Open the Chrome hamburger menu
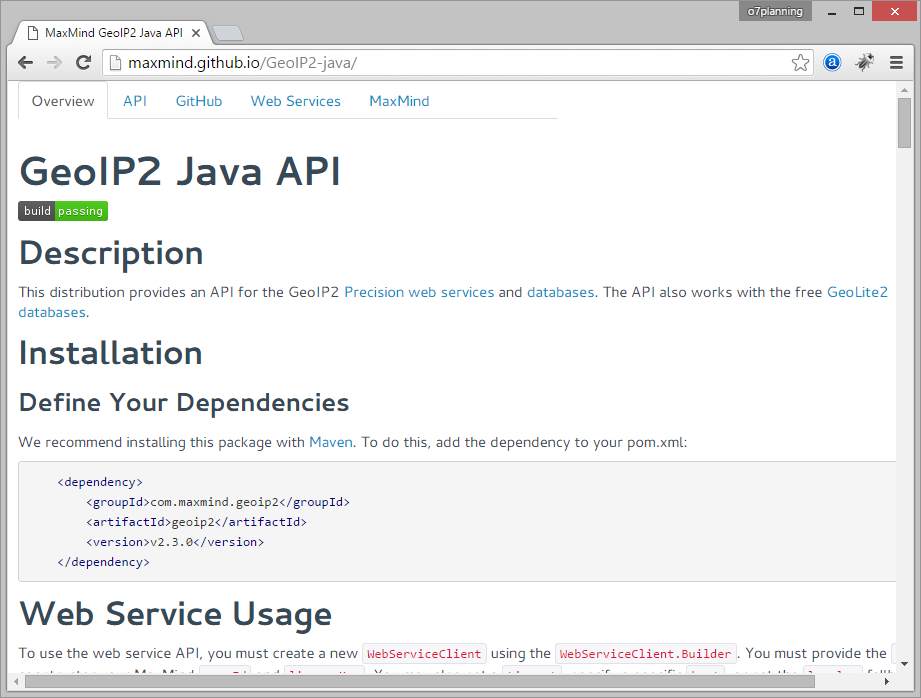Viewport: 921px width, 698px height. pyautogui.click(x=896, y=62)
